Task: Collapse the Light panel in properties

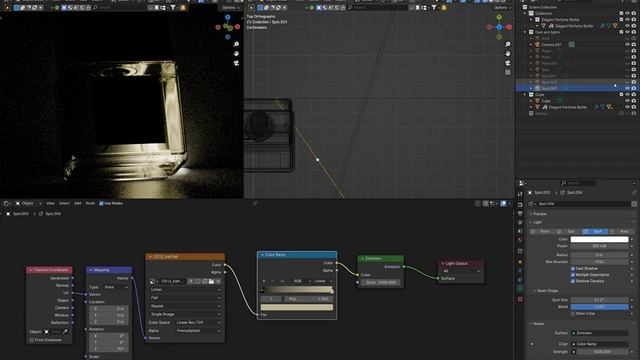Action: coord(531,222)
